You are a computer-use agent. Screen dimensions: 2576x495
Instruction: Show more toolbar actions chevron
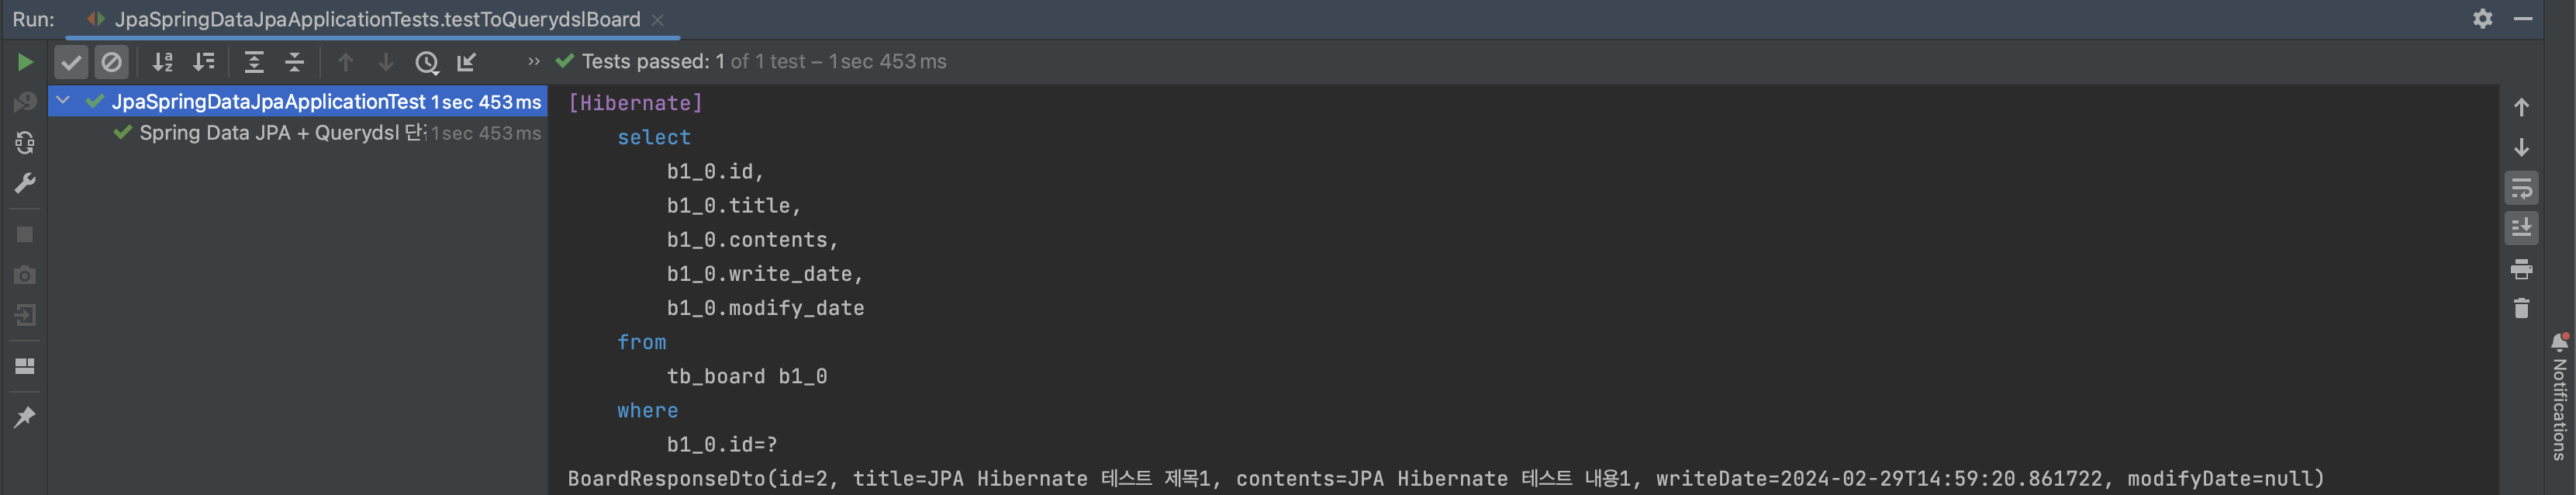click(534, 62)
